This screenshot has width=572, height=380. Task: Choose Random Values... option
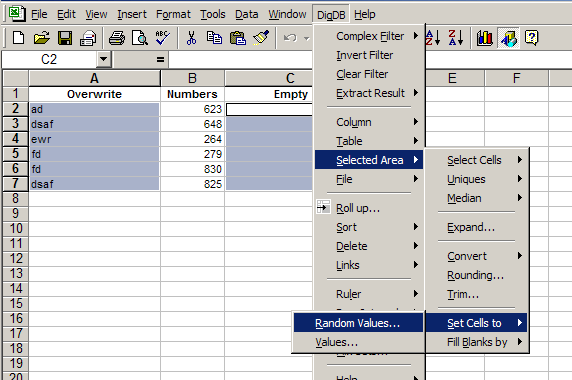pyautogui.click(x=358, y=323)
